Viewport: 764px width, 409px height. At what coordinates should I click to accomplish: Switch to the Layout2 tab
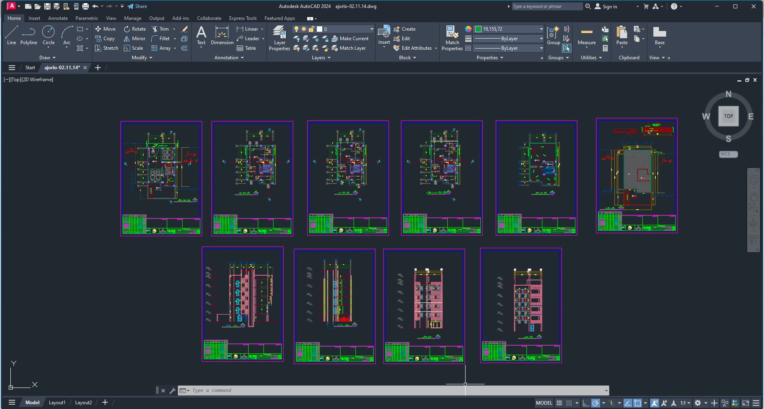83,403
